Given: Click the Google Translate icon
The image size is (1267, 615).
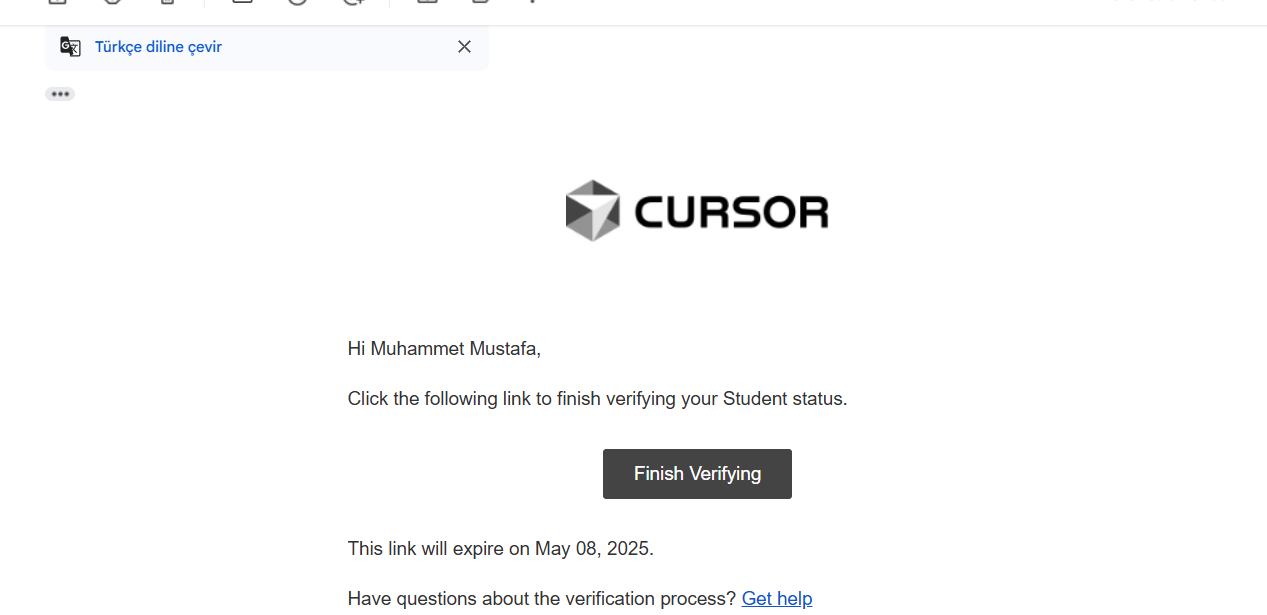Looking at the screenshot, I should click(x=70, y=47).
